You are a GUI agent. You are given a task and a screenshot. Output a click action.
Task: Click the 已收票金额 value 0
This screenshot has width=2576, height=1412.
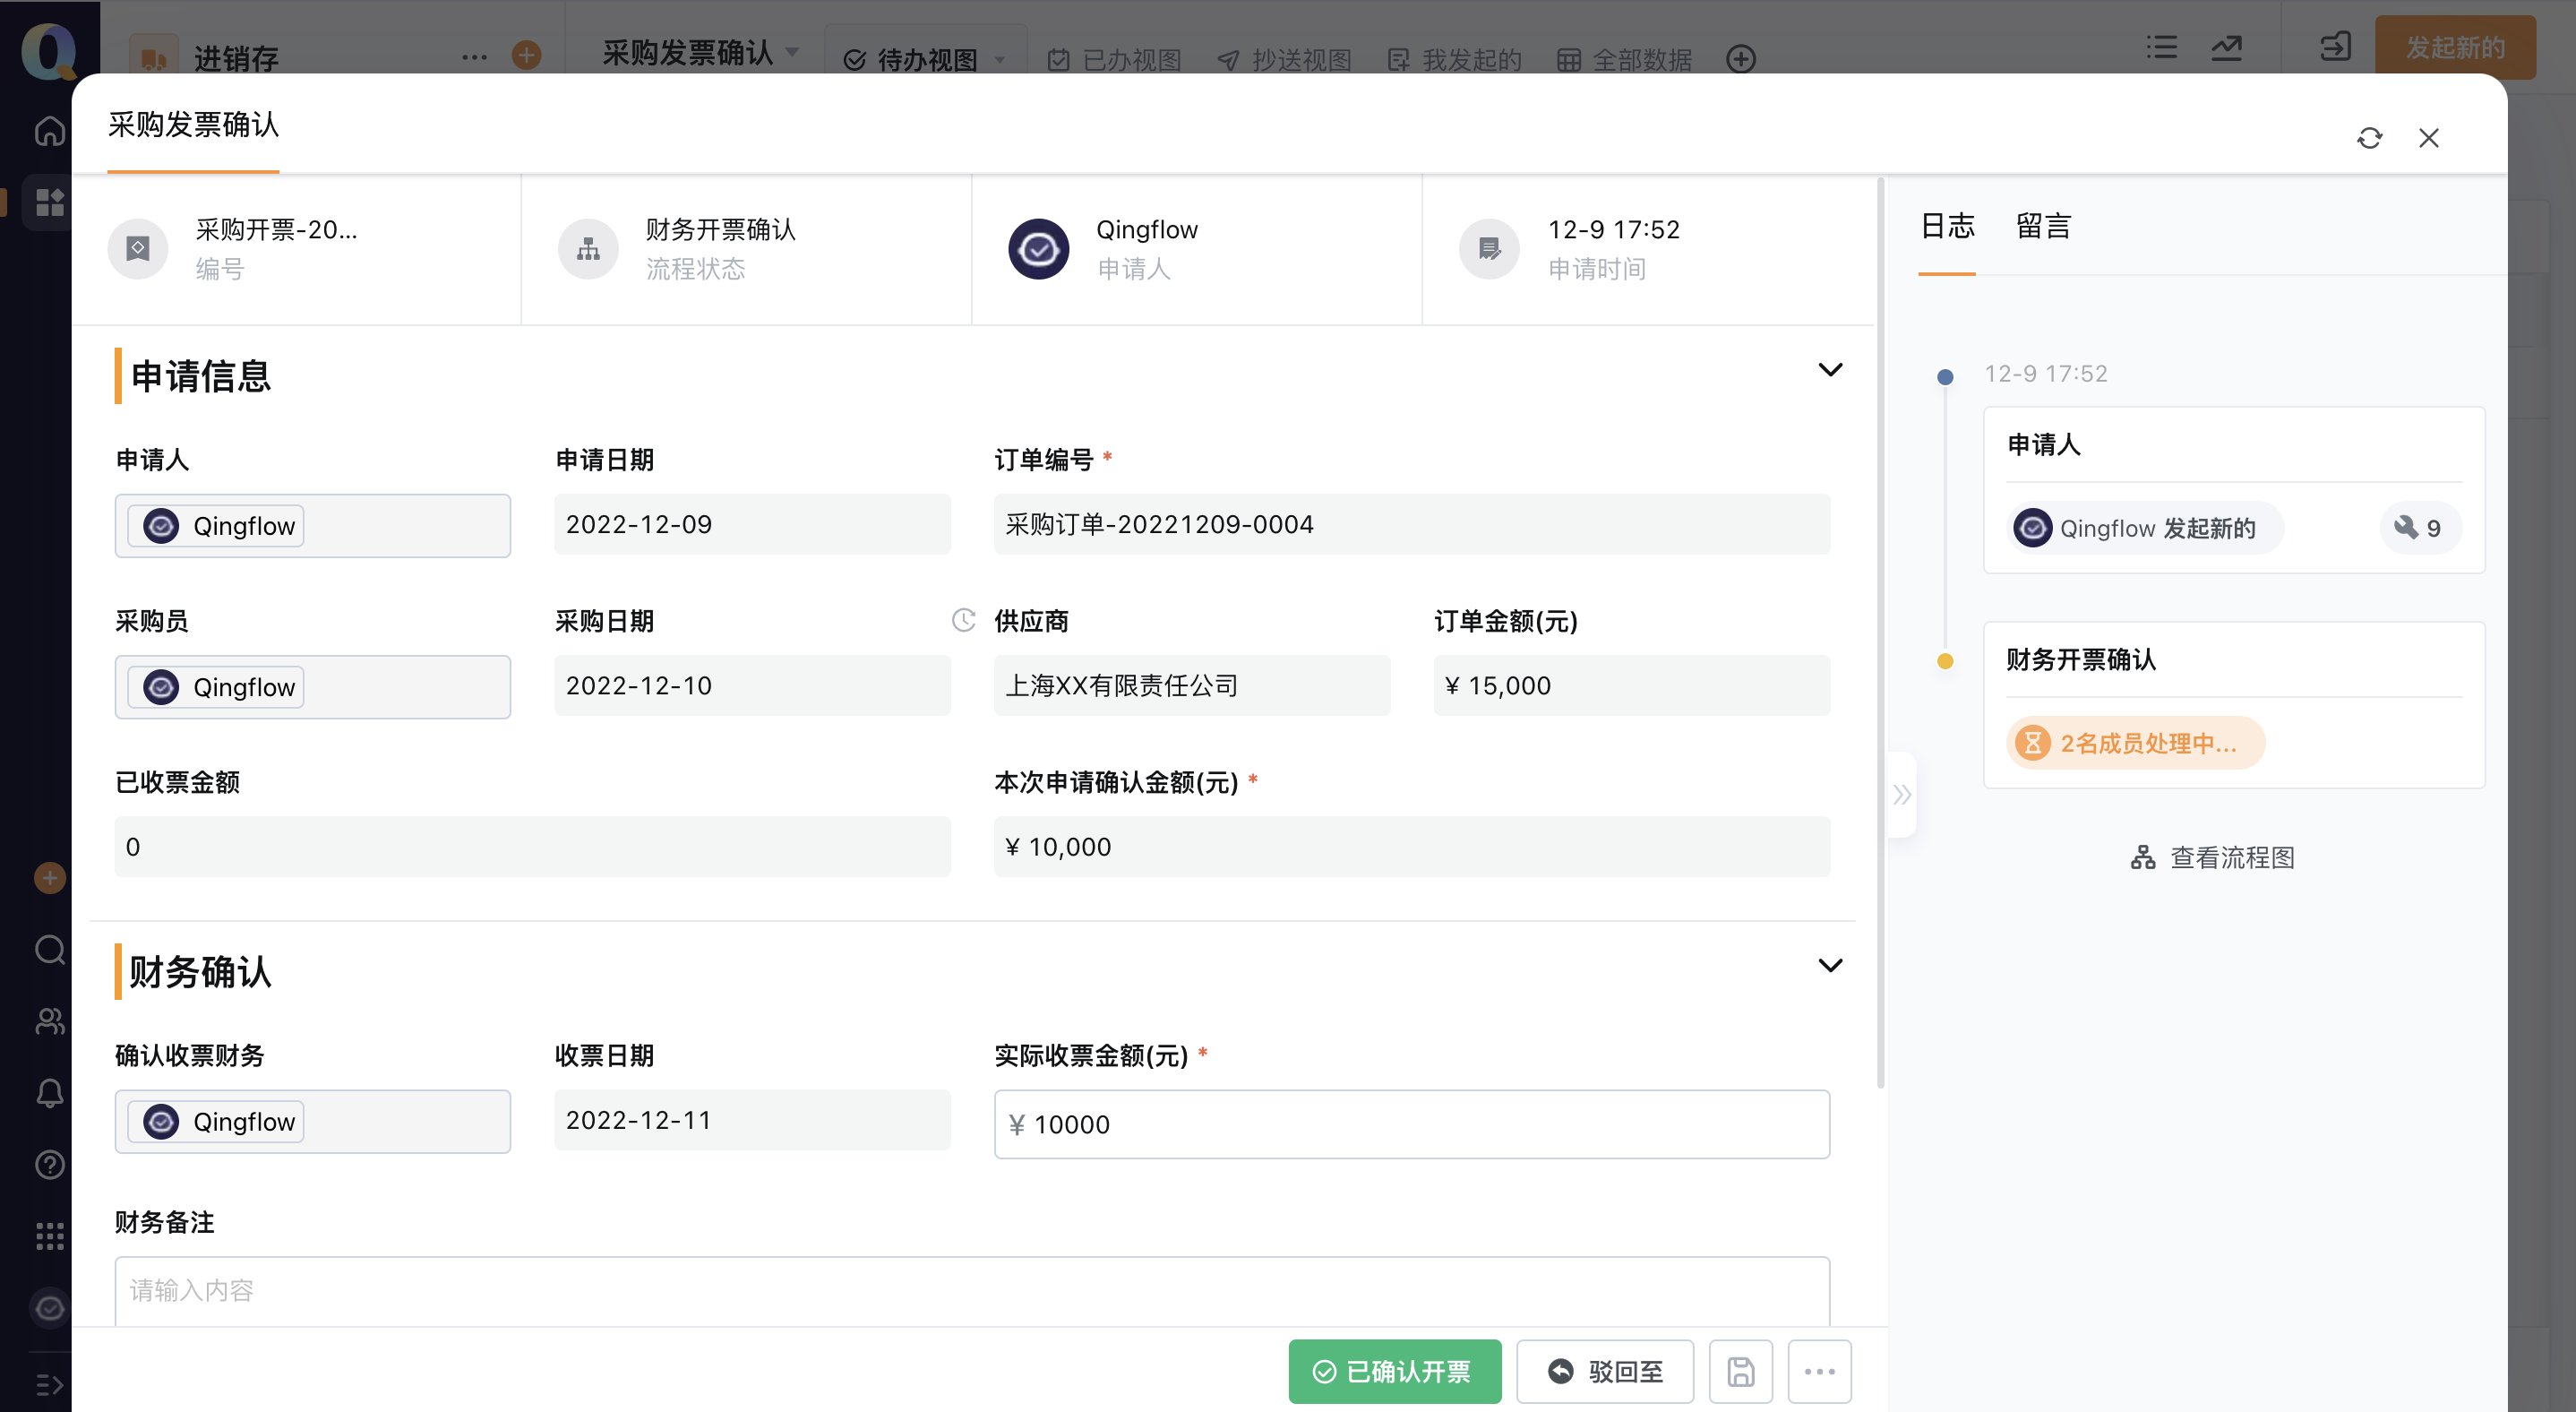tap(532, 846)
